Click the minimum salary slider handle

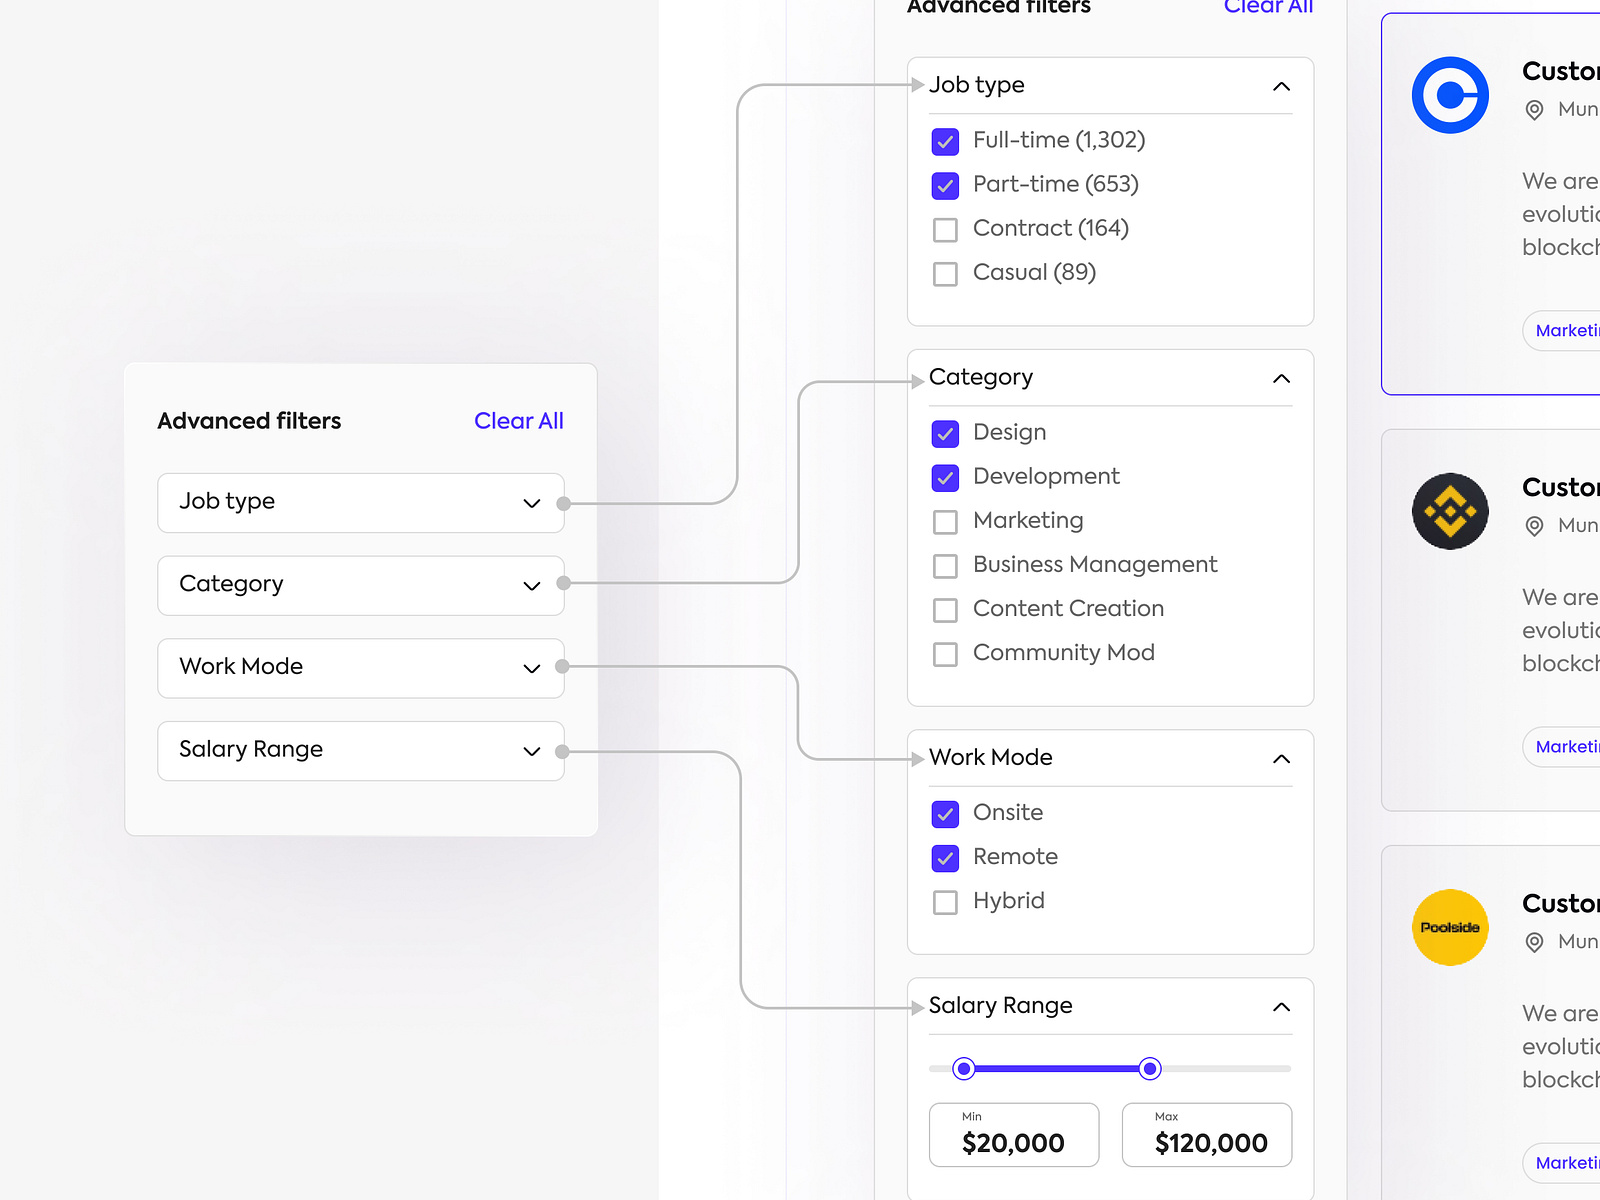point(963,1069)
